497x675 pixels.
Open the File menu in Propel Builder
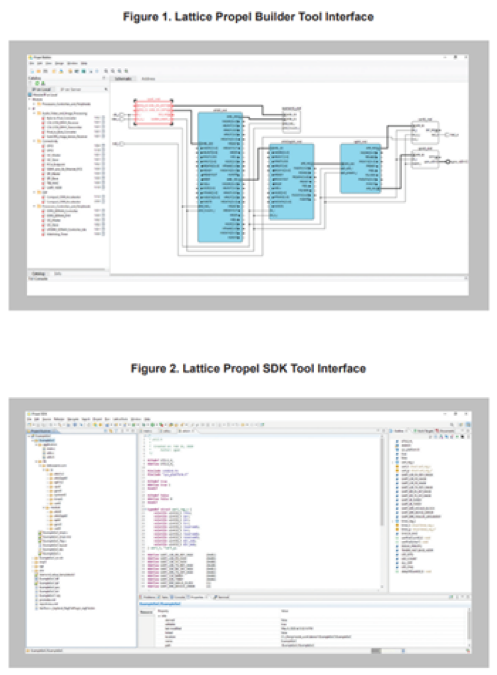(31, 63)
